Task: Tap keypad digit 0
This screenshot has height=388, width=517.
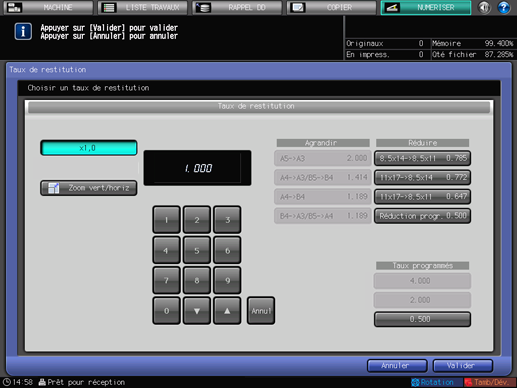Action: pos(166,311)
